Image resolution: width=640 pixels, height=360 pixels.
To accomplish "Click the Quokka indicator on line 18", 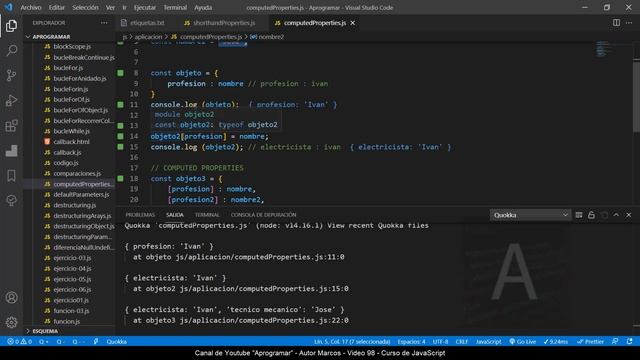I will point(120,178).
